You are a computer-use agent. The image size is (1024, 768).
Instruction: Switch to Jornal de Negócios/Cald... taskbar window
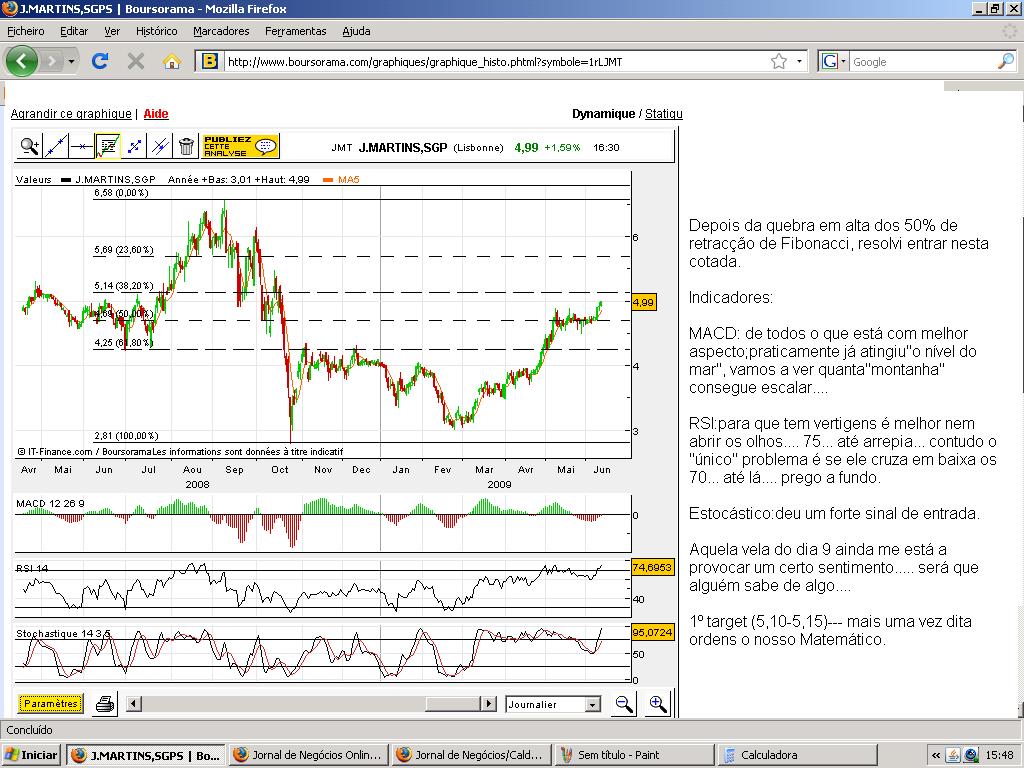click(x=472, y=755)
